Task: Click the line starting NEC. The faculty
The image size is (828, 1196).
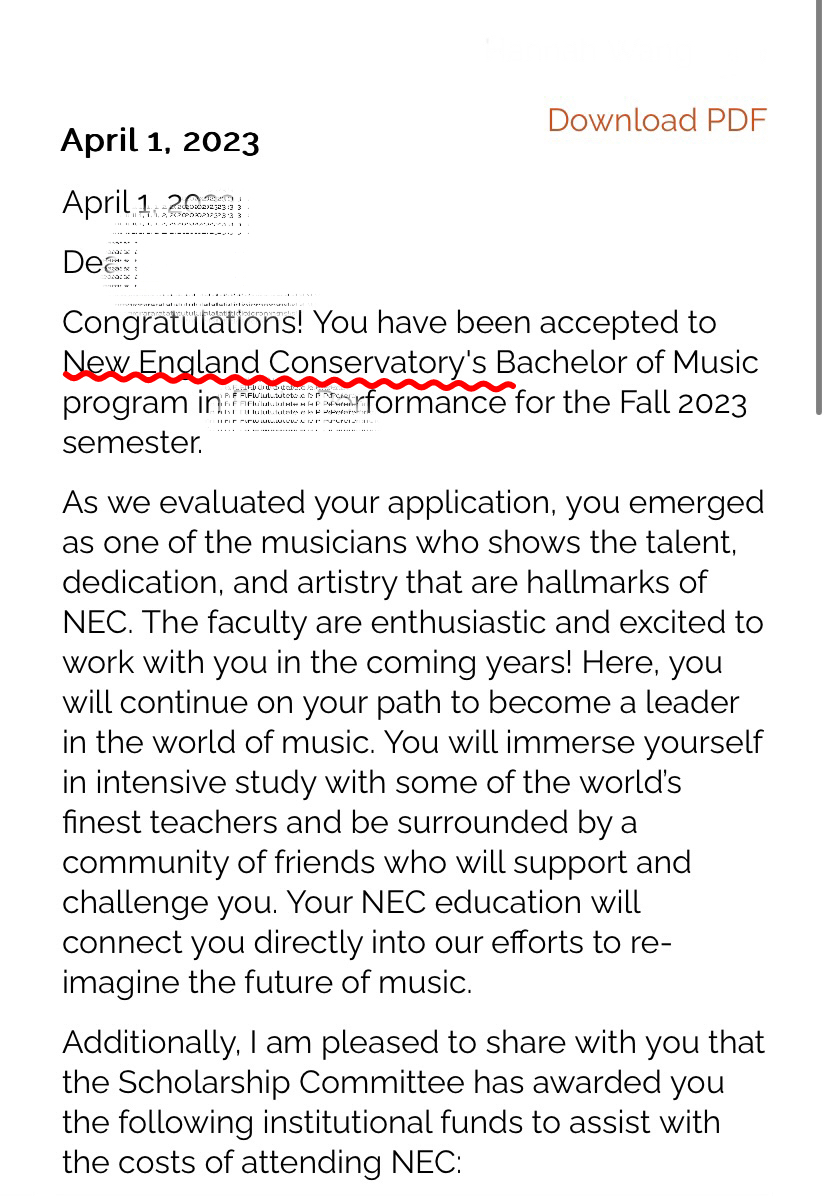Action: click(x=412, y=622)
